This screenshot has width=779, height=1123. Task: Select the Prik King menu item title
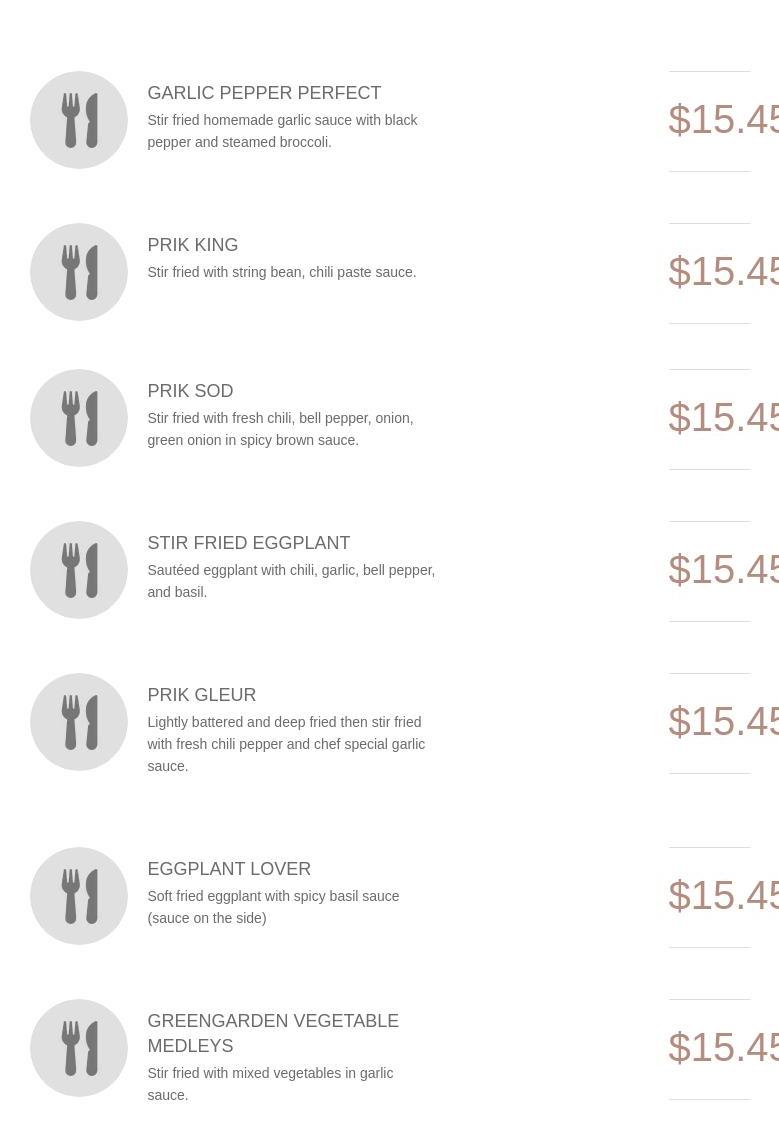pos(192,245)
